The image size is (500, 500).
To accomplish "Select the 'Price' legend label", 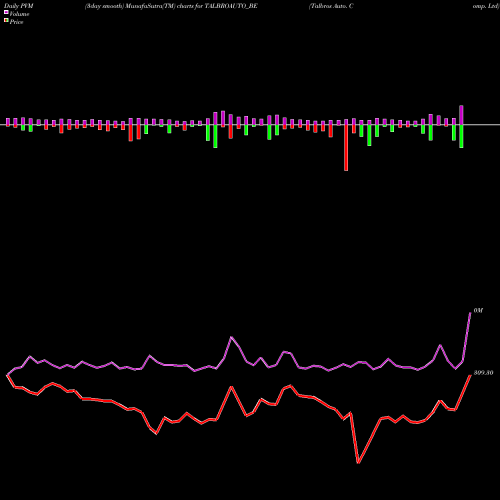I will 16,22.
